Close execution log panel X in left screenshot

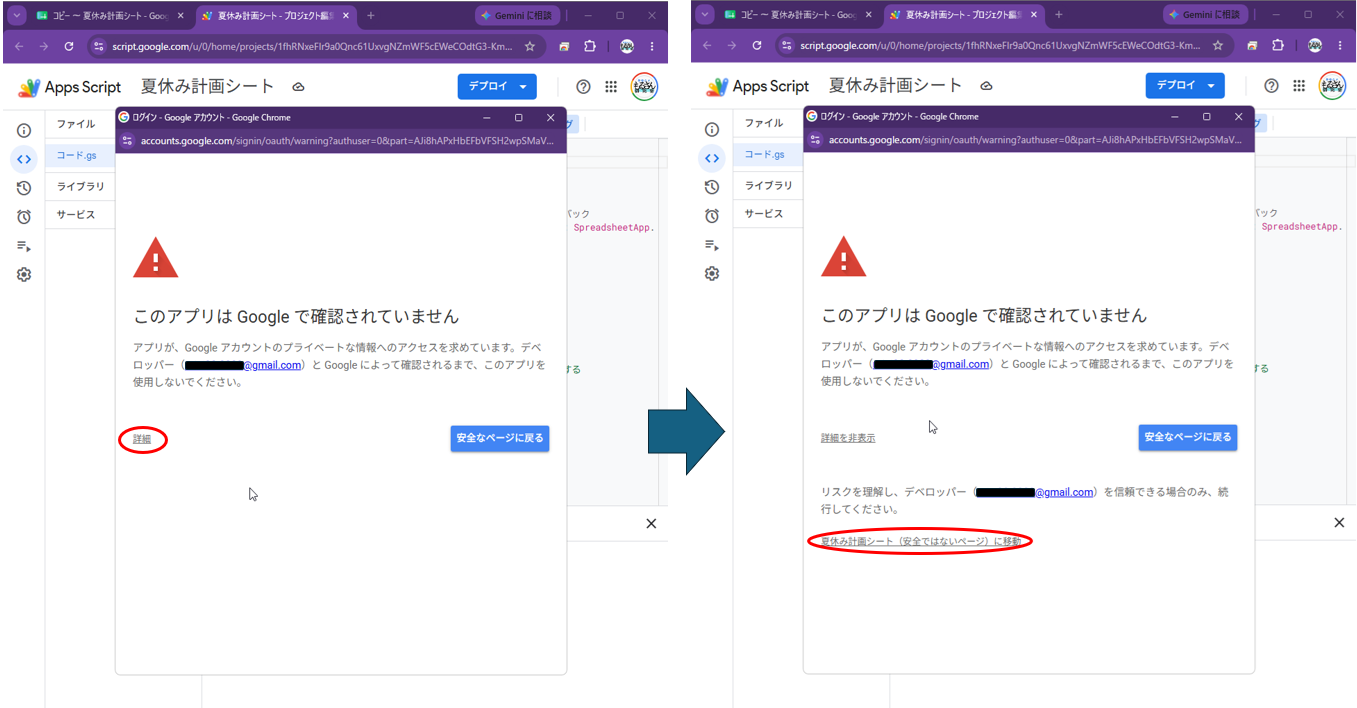[651, 524]
